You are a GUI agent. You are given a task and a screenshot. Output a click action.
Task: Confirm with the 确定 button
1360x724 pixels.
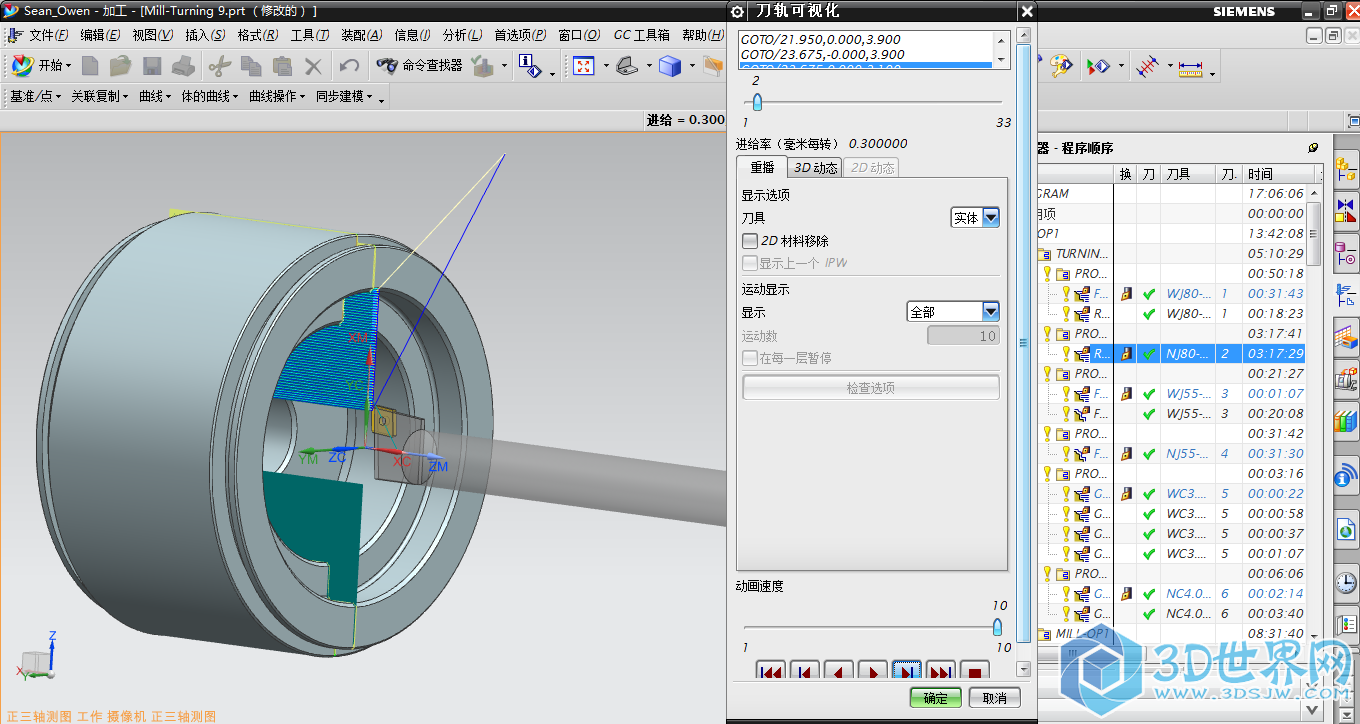coord(936,698)
